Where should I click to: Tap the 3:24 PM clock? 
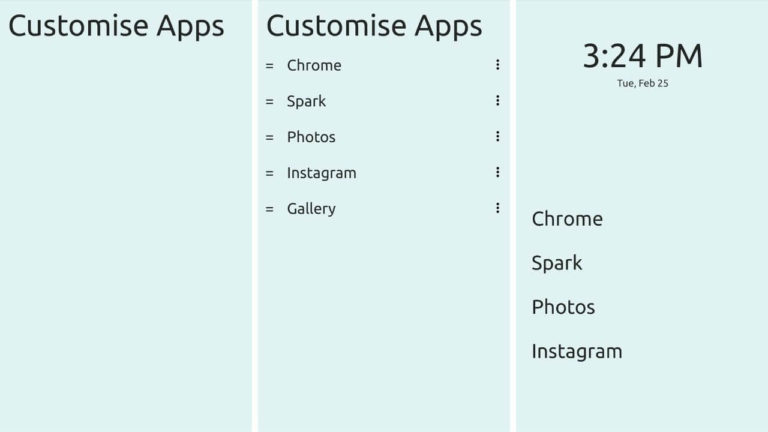(x=642, y=56)
